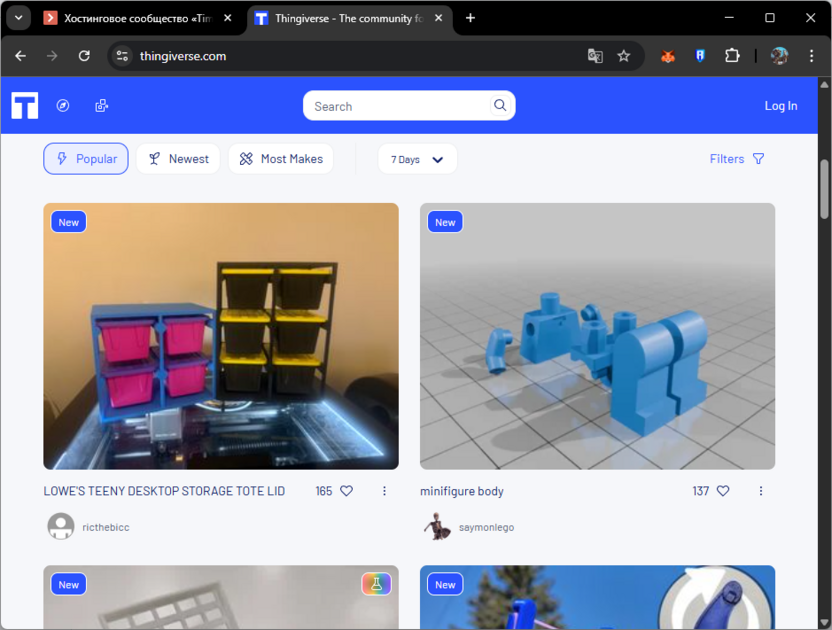The height and width of the screenshot is (630, 832).
Task: Open the Create/customizer icon in header
Action: [x=101, y=106]
